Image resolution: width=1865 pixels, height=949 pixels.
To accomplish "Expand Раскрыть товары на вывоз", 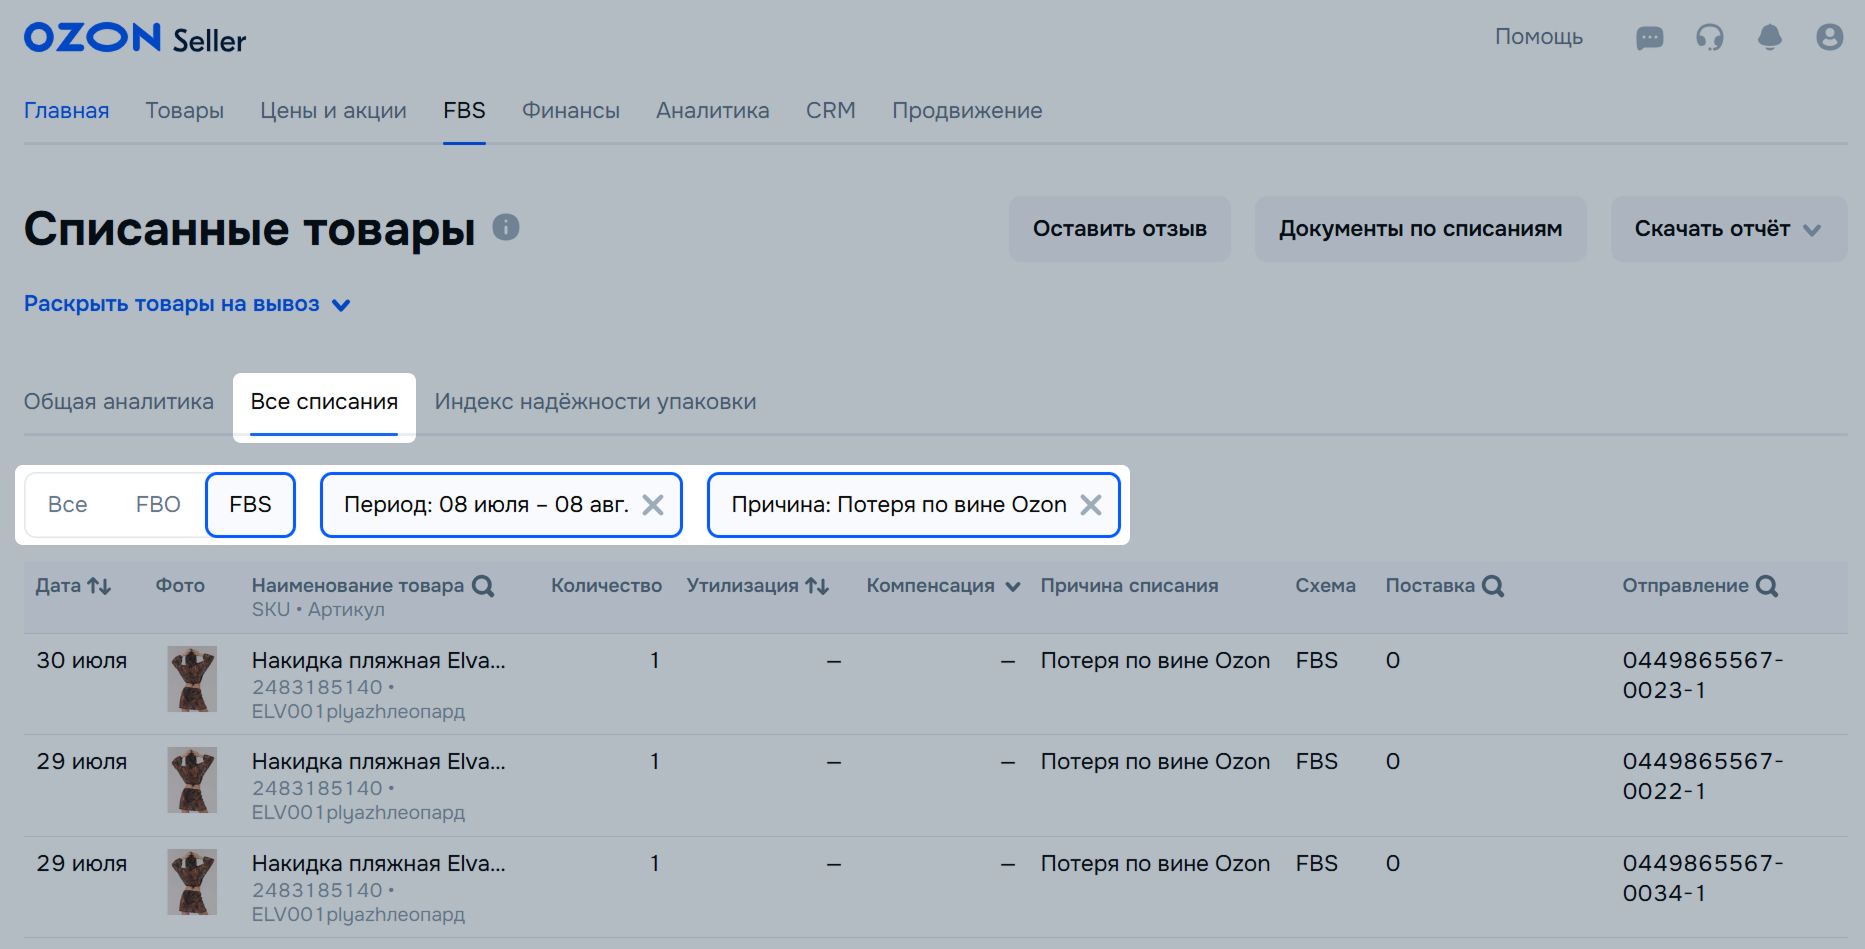I will tap(187, 304).
